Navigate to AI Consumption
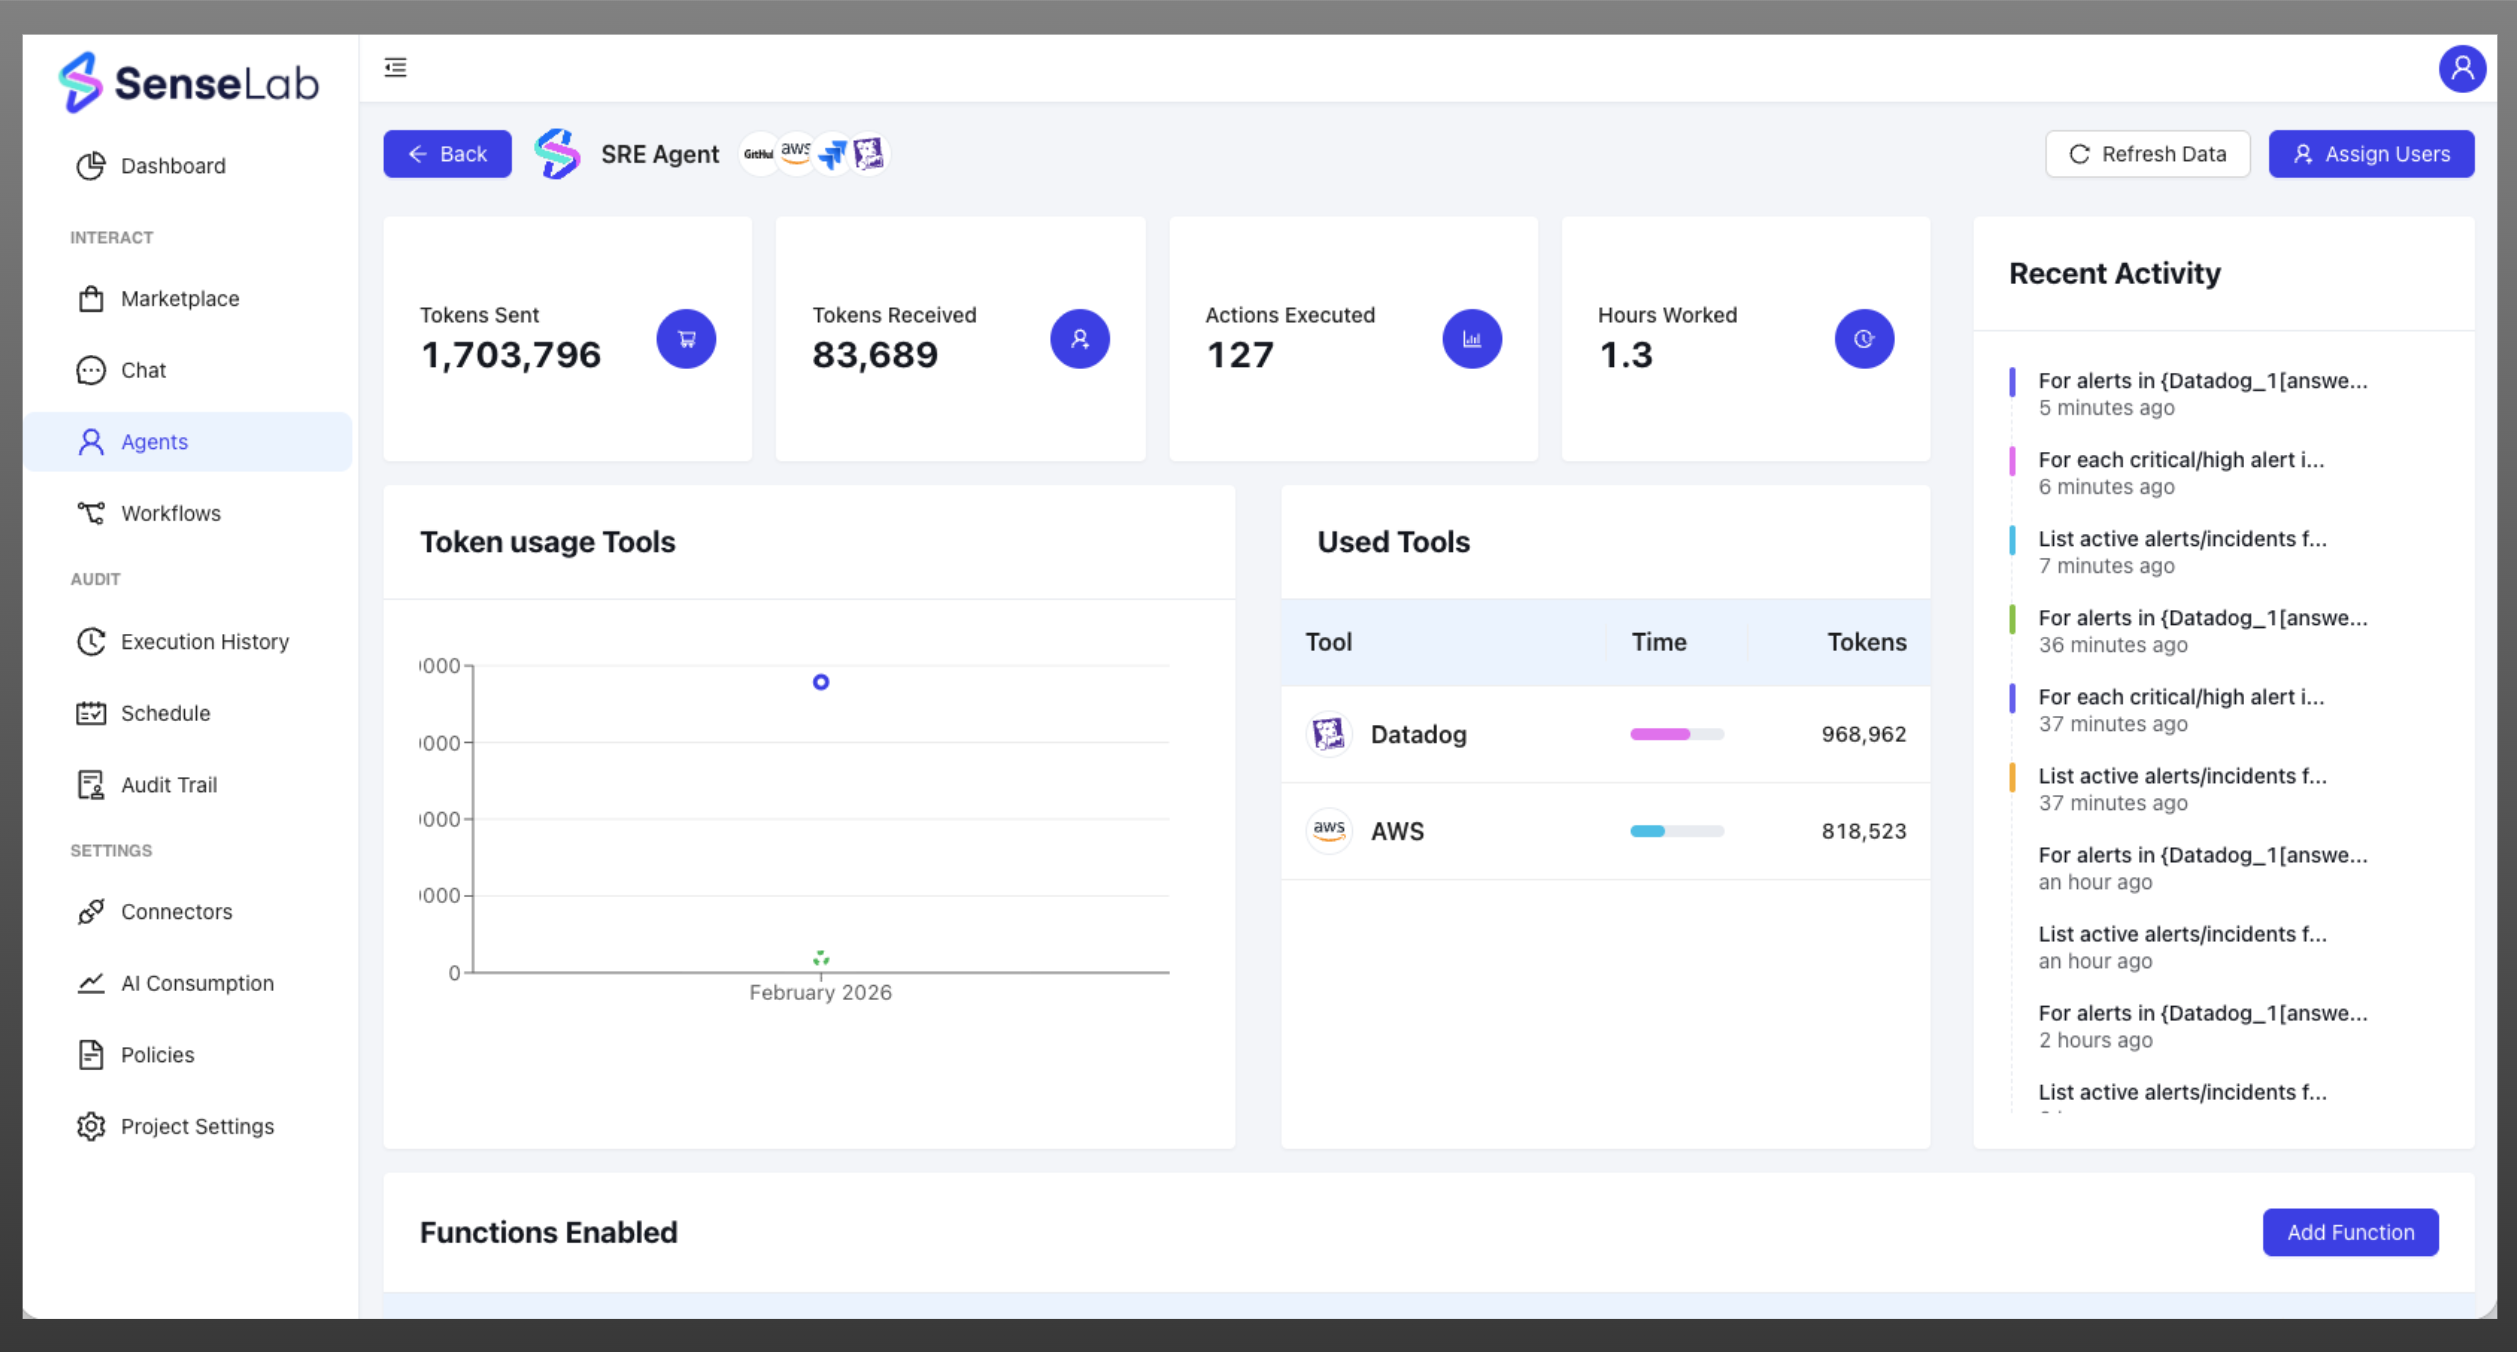This screenshot has width=2517, height=1352. (x=197, y=983)
